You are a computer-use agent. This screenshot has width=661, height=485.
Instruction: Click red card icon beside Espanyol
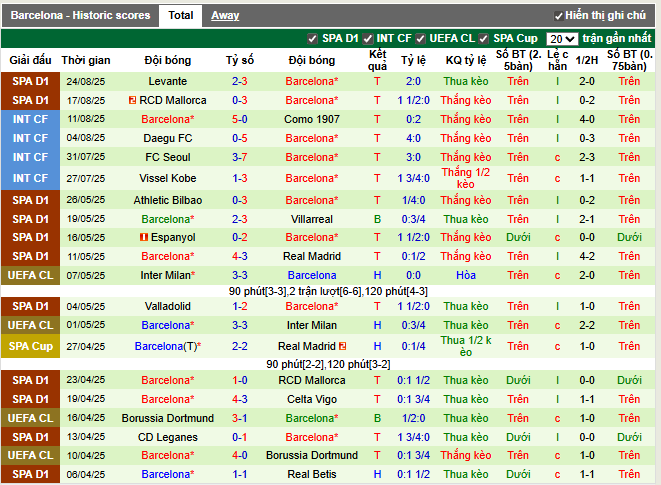(144, 237)
